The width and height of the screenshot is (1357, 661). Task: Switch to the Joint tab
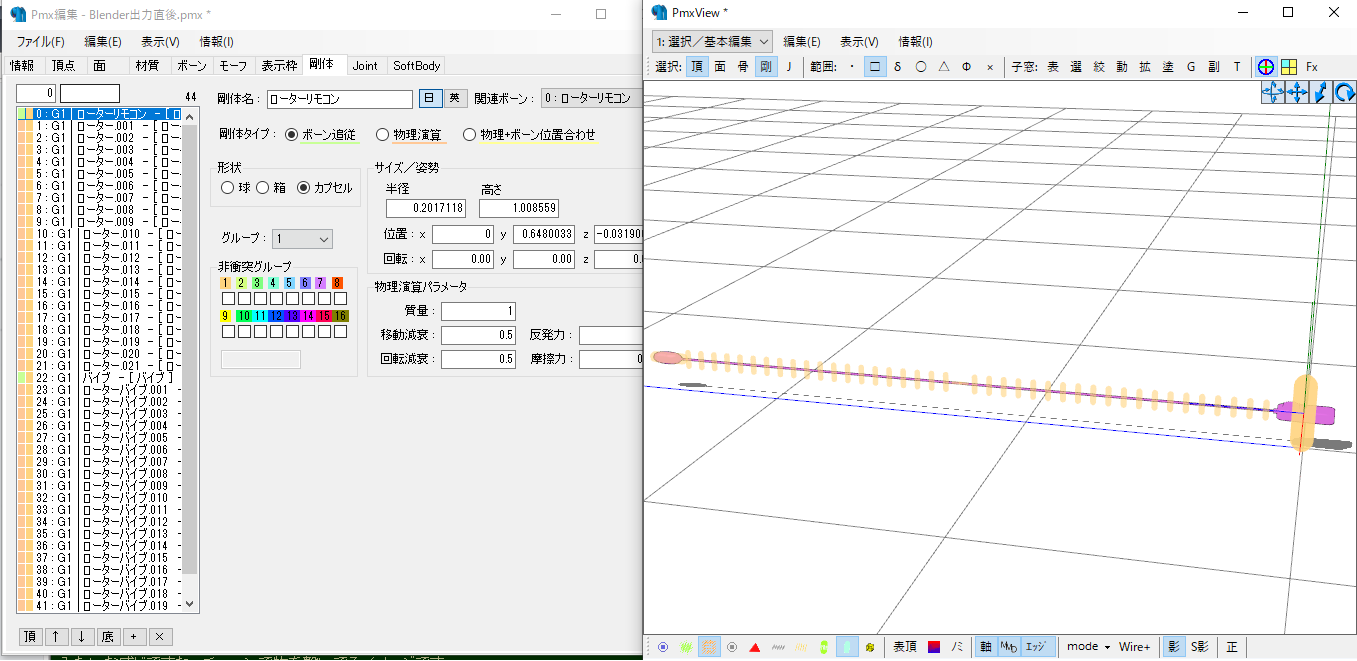[365, 66]
